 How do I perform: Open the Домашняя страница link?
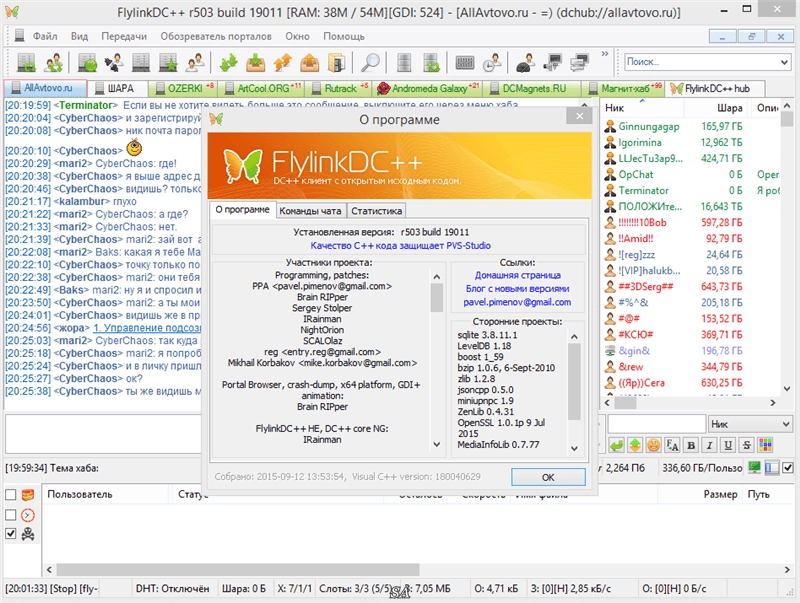click(517, 275)
